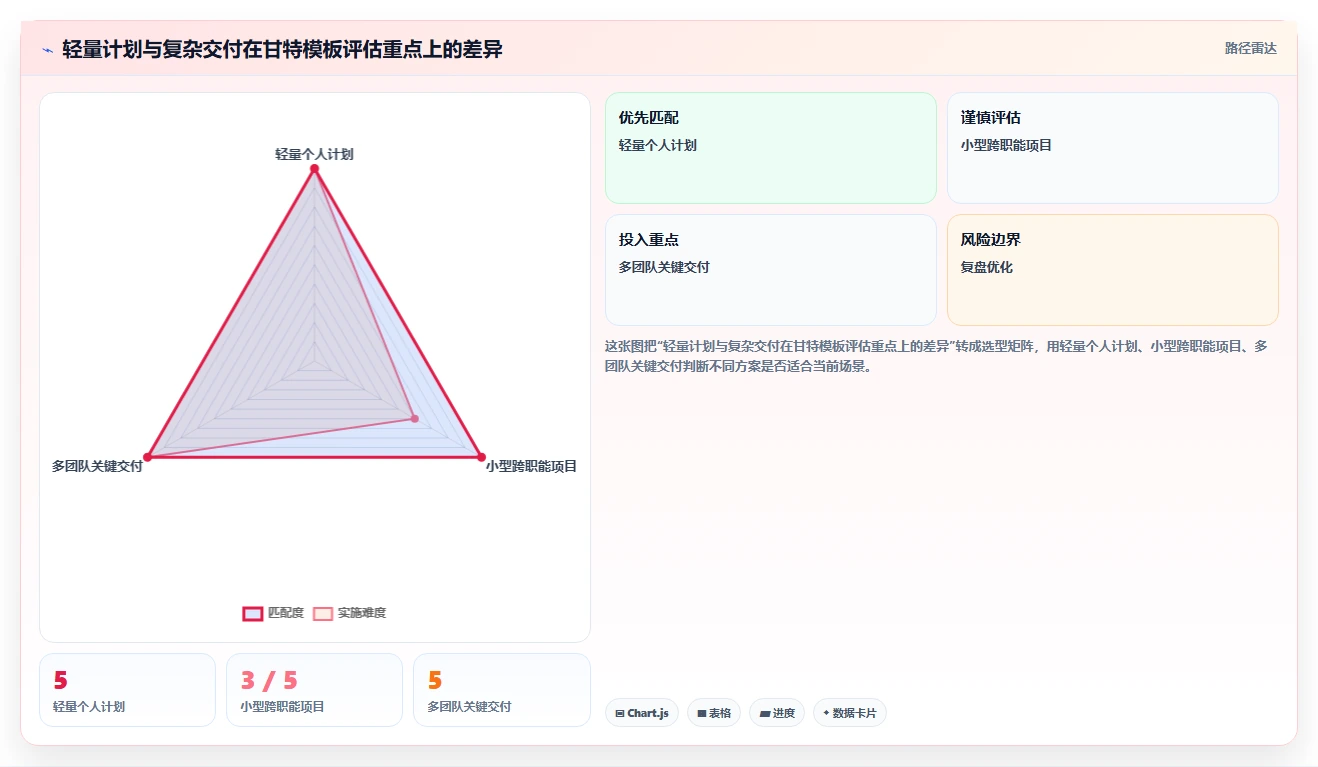
Task: Click the stat card showing 5 轻量个人计划
Action: coord(127,690)
